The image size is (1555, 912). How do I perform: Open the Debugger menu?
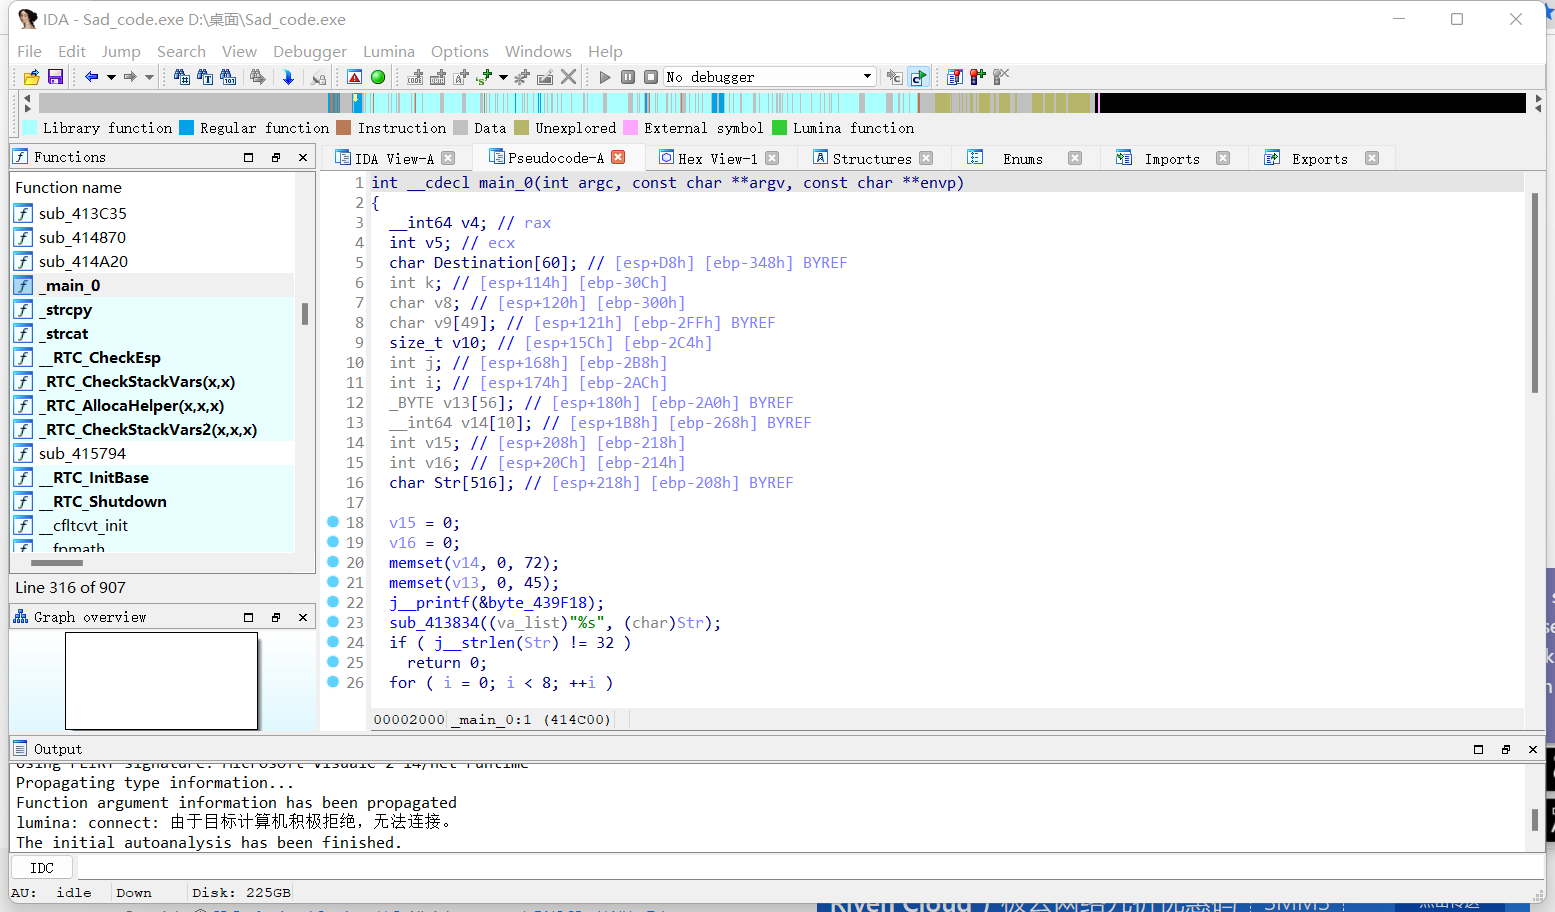tap(310, 51)
